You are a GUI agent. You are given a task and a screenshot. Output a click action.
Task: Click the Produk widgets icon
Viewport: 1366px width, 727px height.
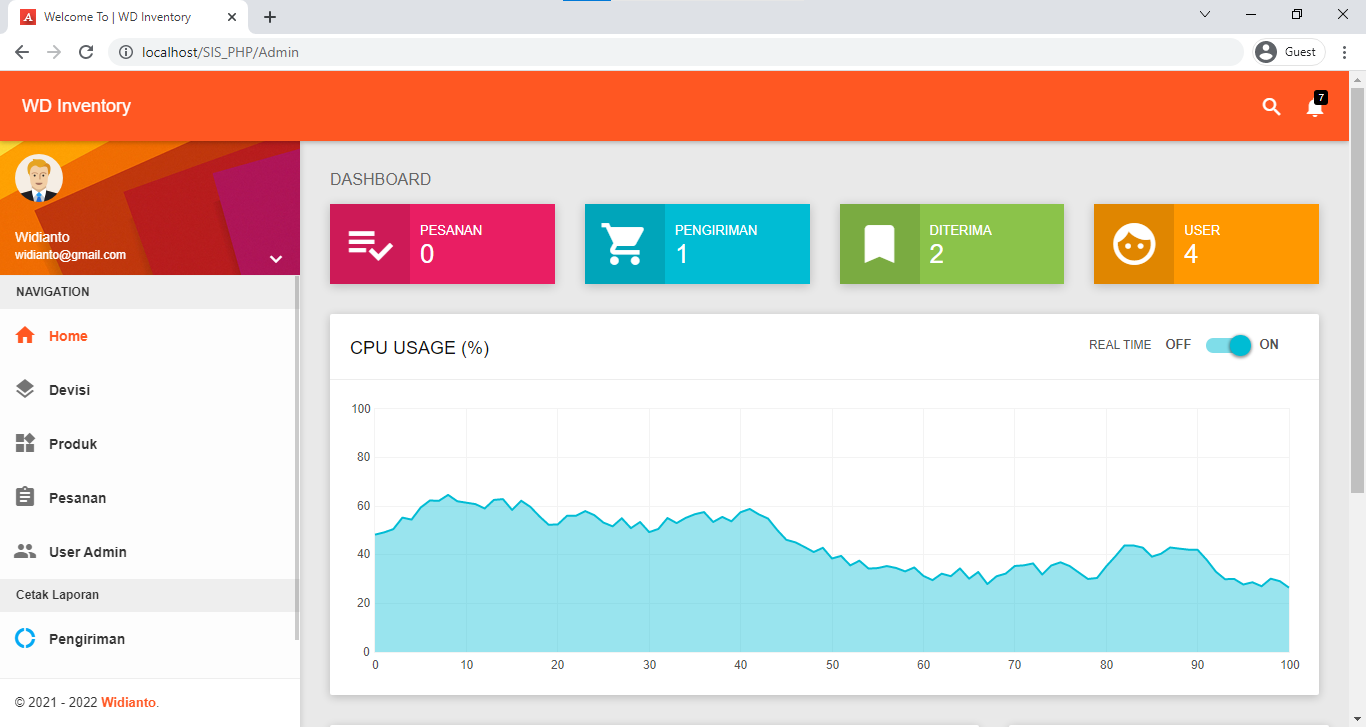(26, 444)
